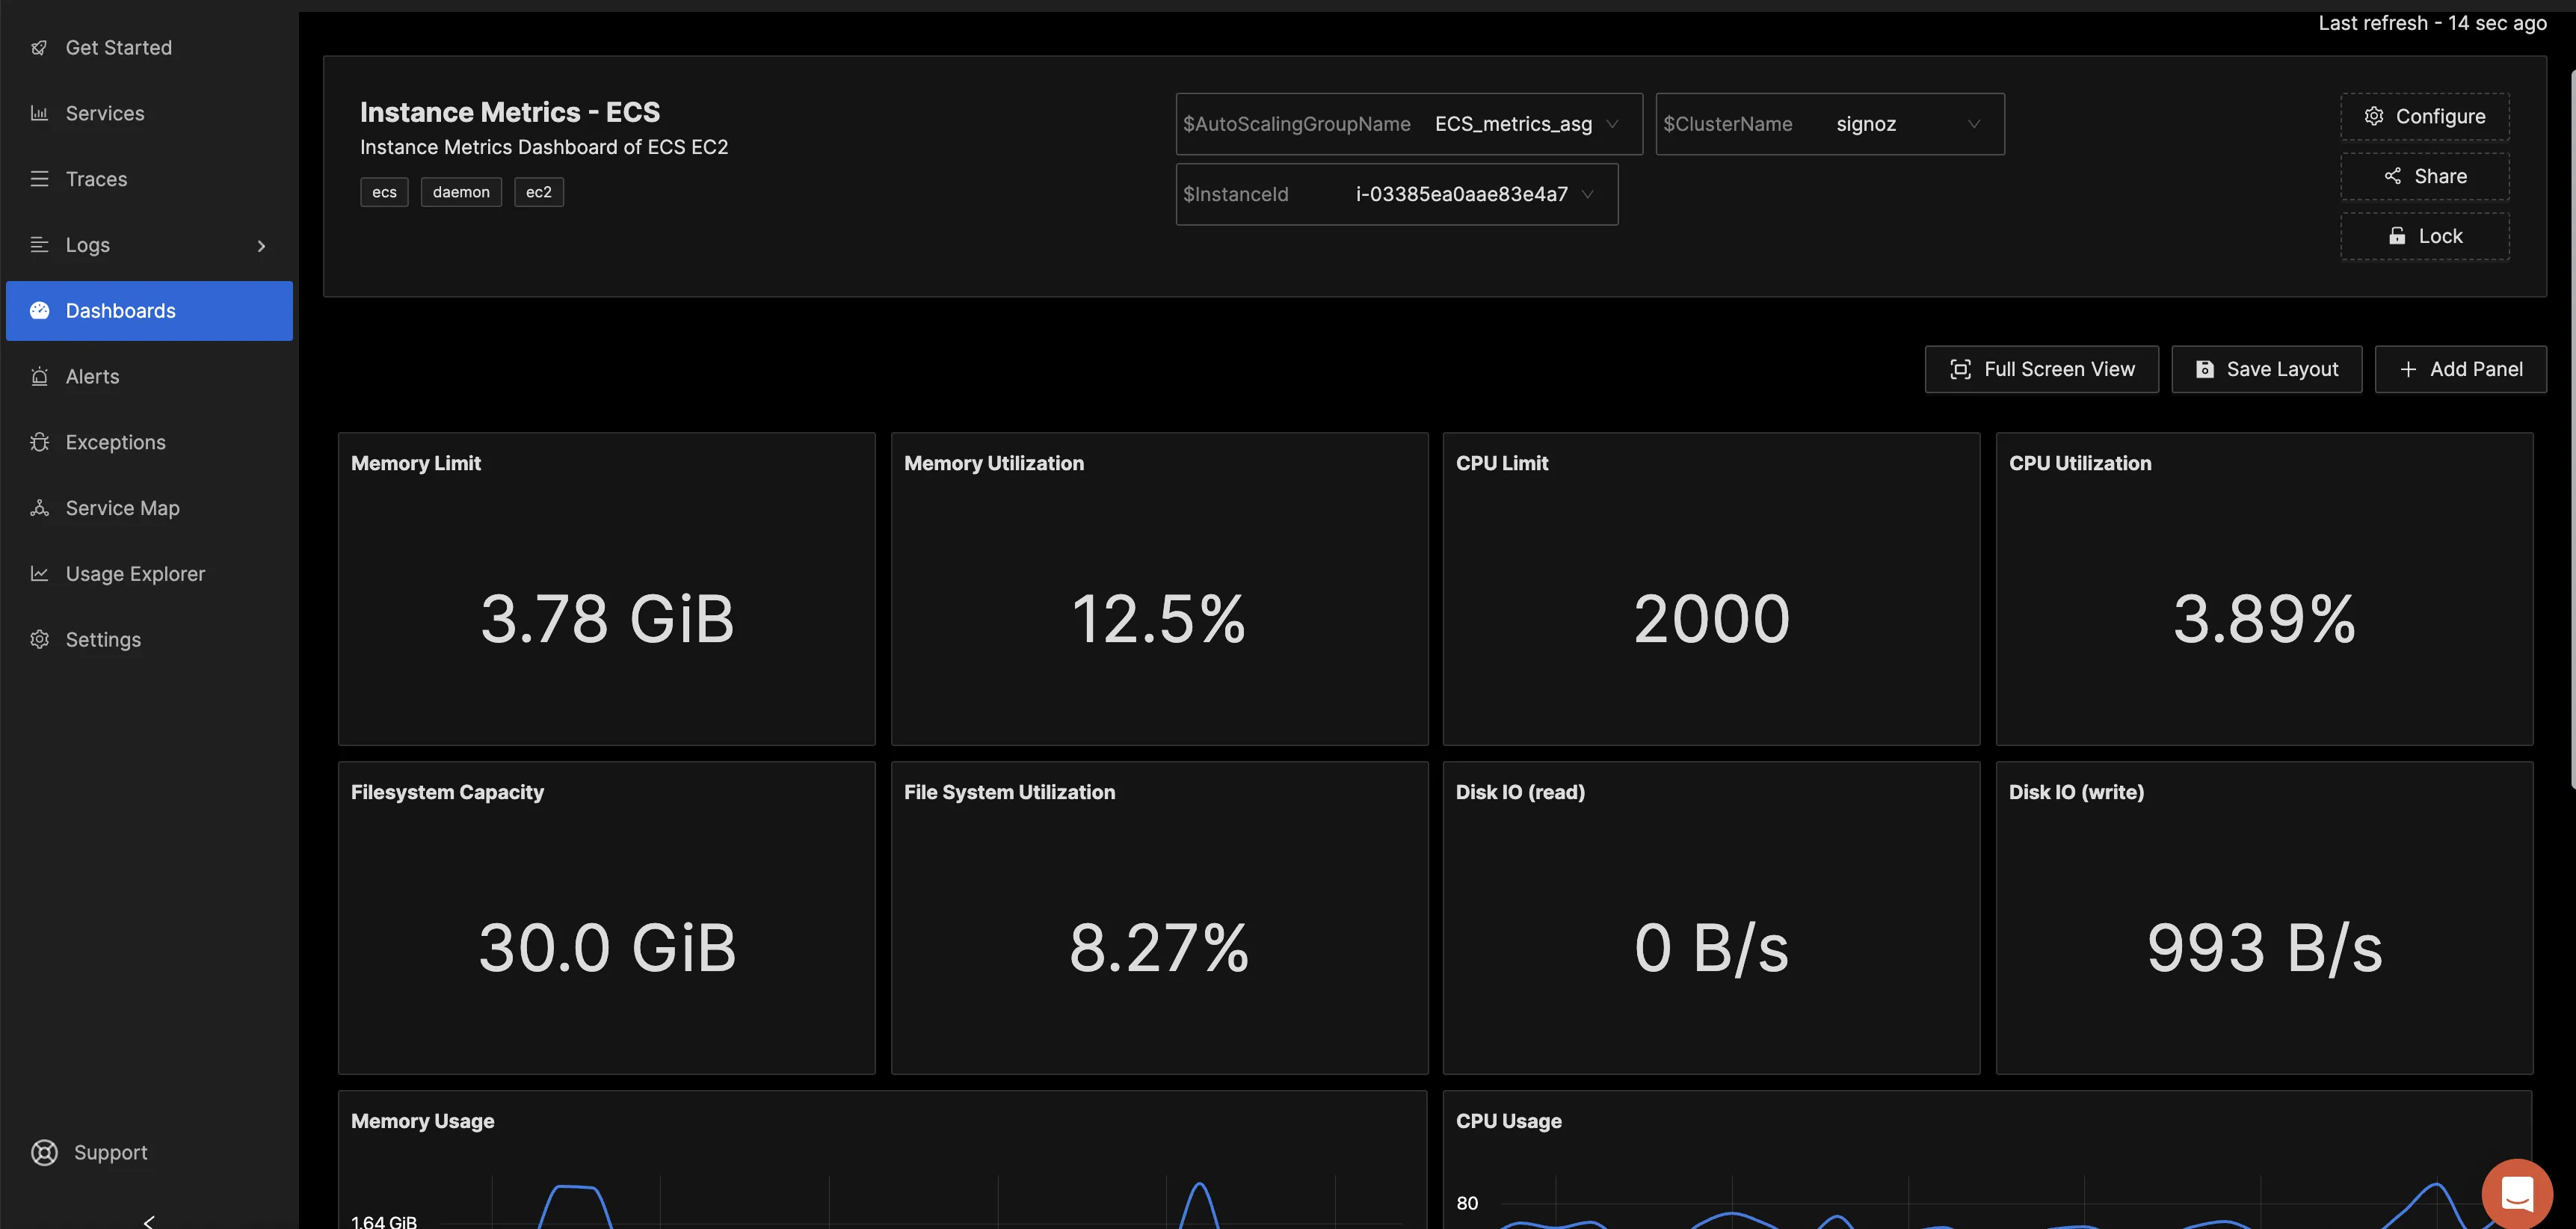The height and width of the screenshot is (1229, 2576).
Task: Click the Last refresh timestamp
Action: point(2432,23)
